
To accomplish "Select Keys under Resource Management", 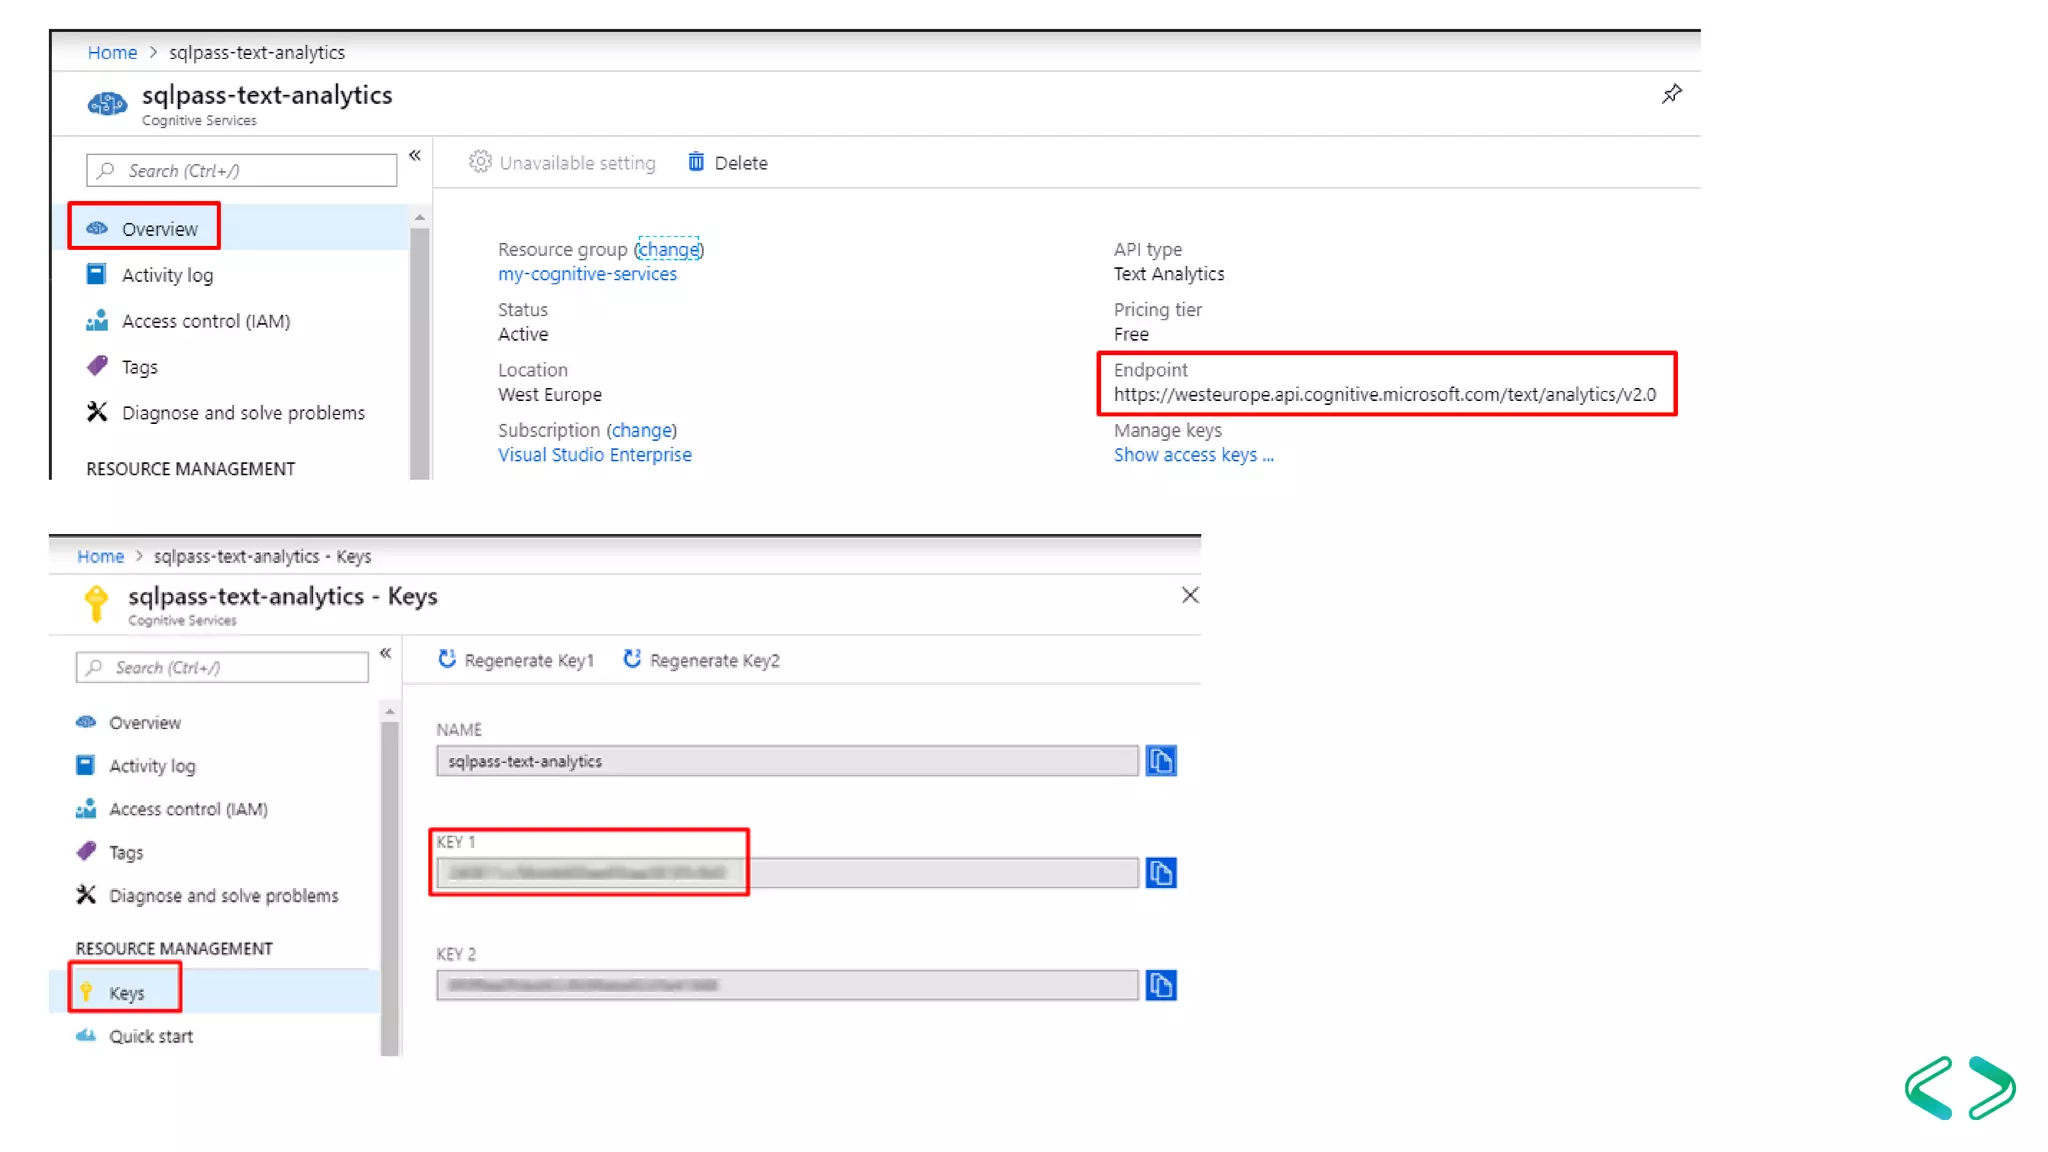I will [x=126, y=993].
